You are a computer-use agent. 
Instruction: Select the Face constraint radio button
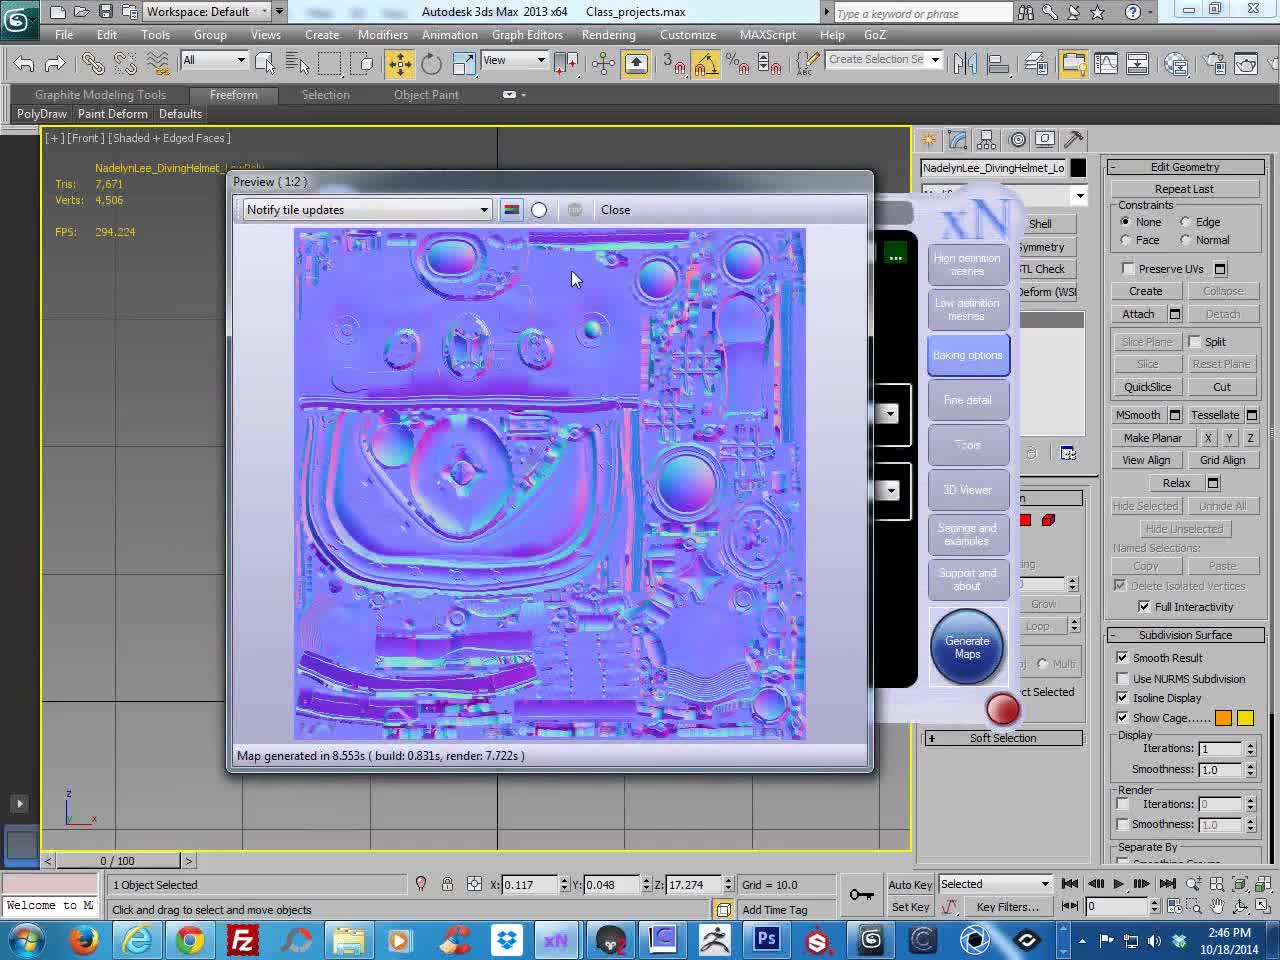point(1125,240)
